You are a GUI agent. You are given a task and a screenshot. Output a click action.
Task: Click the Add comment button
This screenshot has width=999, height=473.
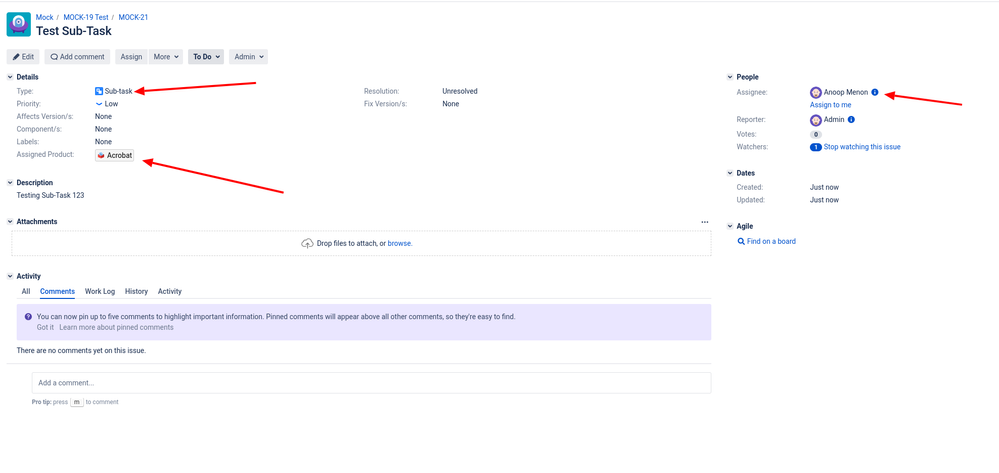77,57
